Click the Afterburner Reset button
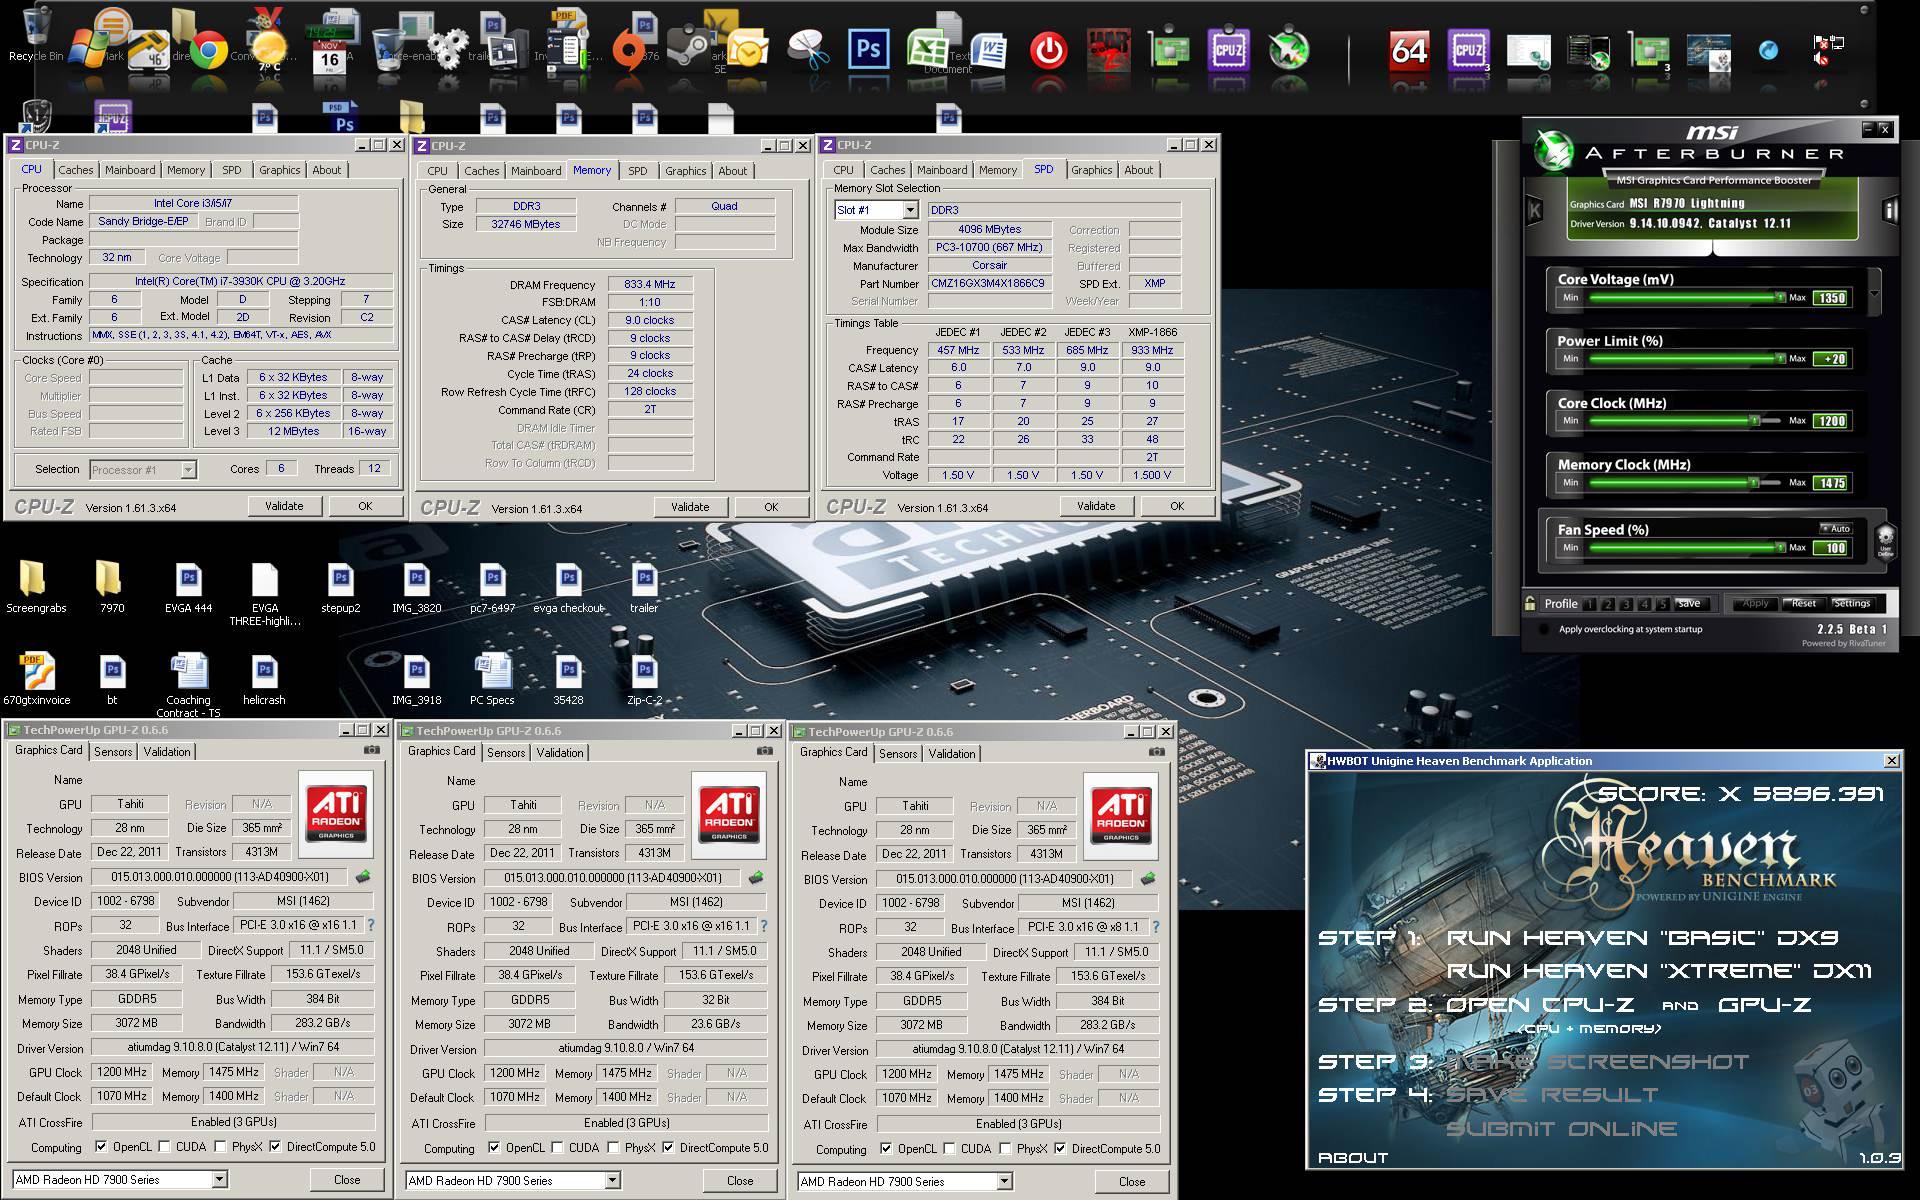 (x=1804, y=603)
